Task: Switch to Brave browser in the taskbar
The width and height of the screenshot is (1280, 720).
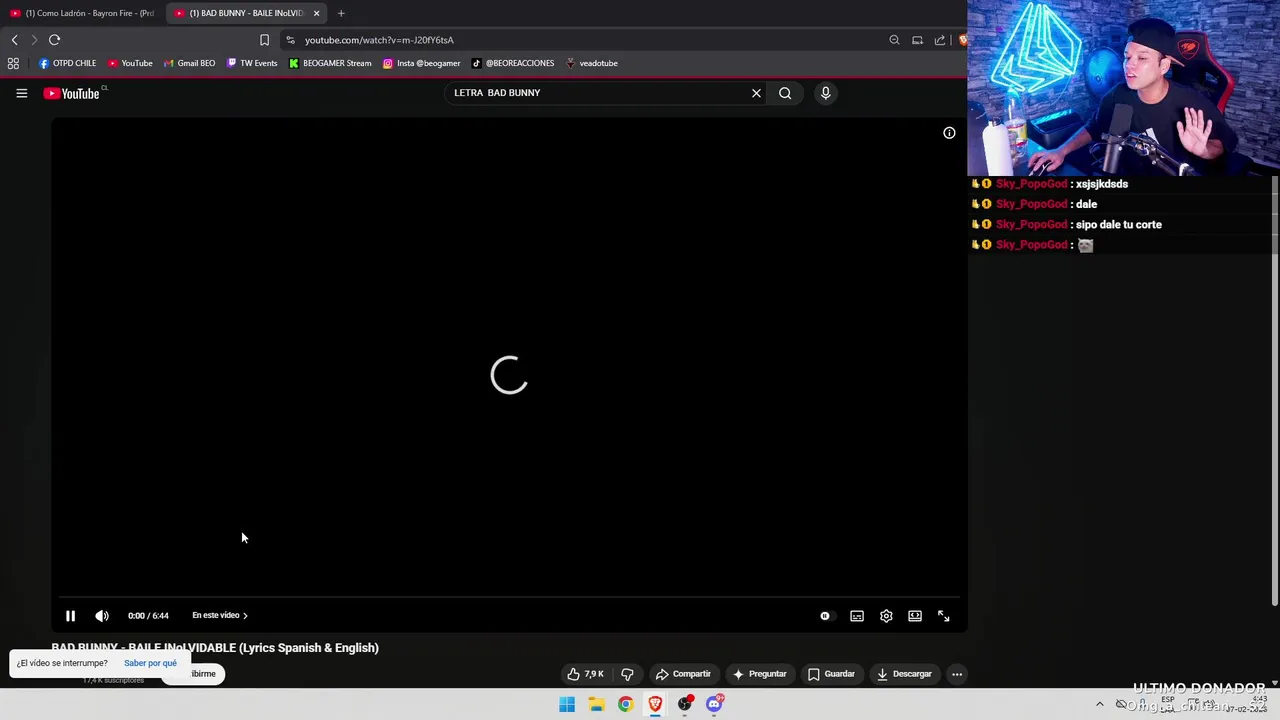Action: tap(655, 704)
